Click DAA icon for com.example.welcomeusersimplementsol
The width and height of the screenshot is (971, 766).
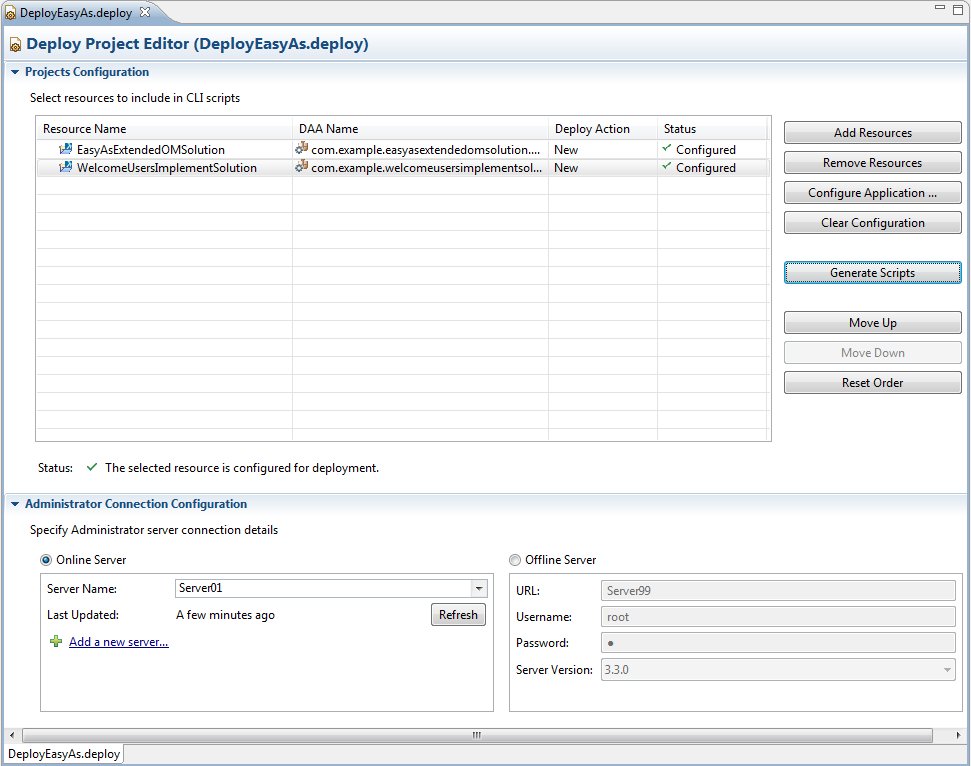tap(301, 168)
